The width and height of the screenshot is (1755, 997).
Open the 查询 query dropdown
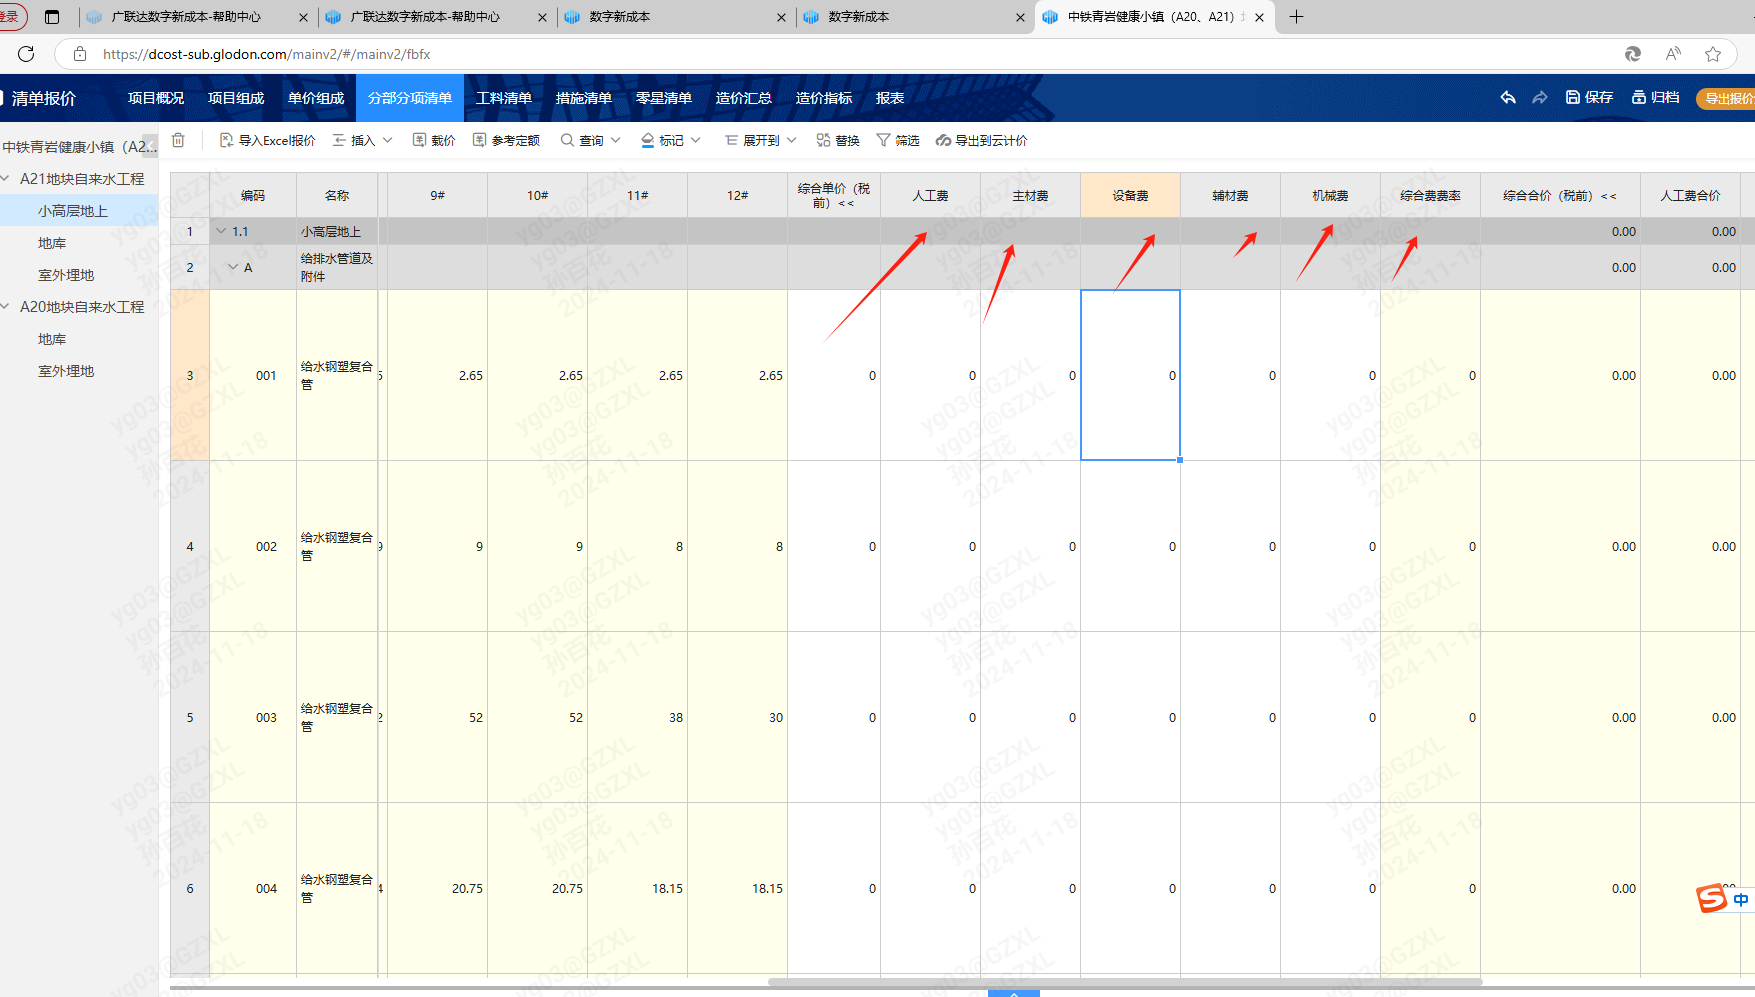(590, 140)
